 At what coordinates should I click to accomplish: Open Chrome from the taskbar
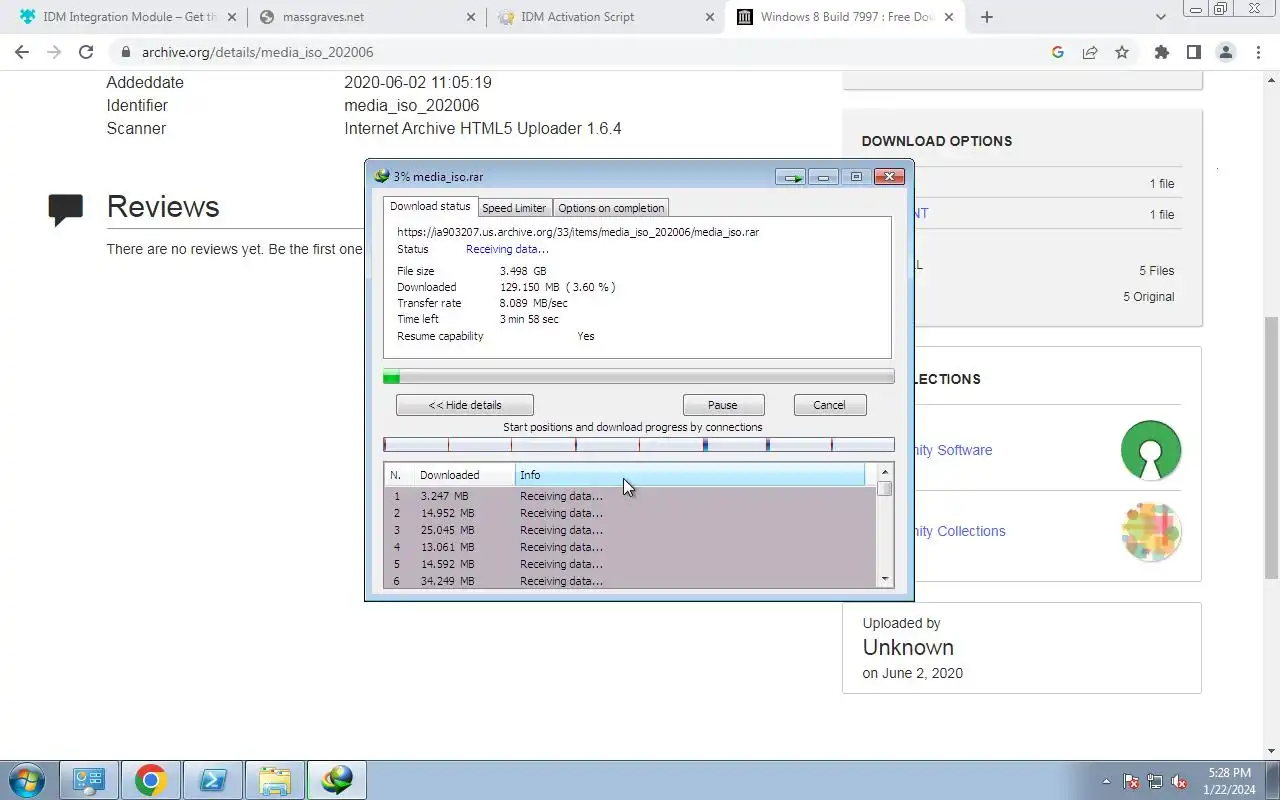point(151,780)
